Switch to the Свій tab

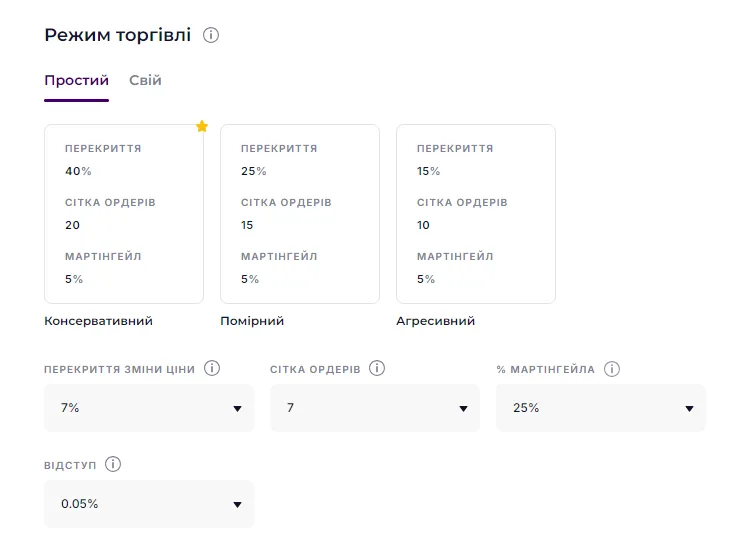(x=145, y=80)
